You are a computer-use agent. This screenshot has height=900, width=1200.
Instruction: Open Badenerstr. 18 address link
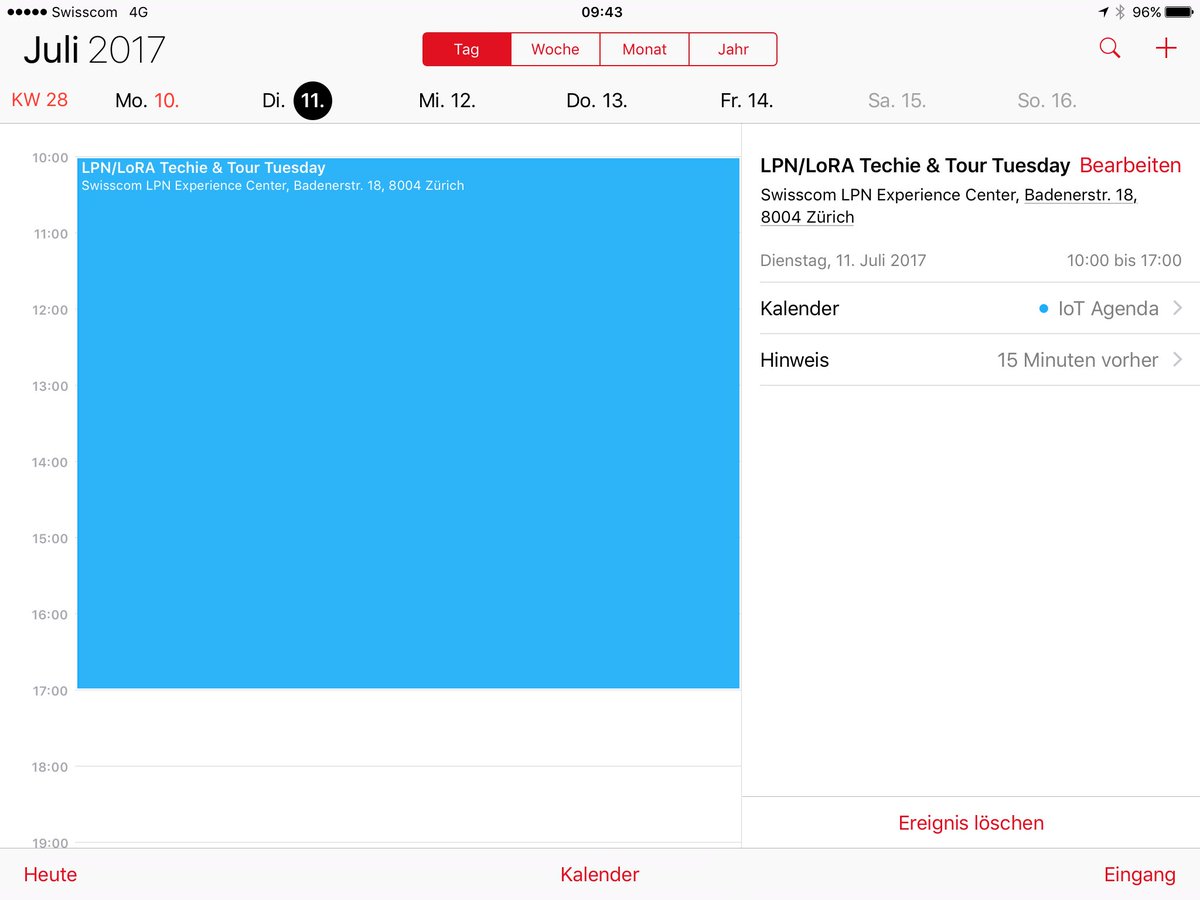[1080, 195]
